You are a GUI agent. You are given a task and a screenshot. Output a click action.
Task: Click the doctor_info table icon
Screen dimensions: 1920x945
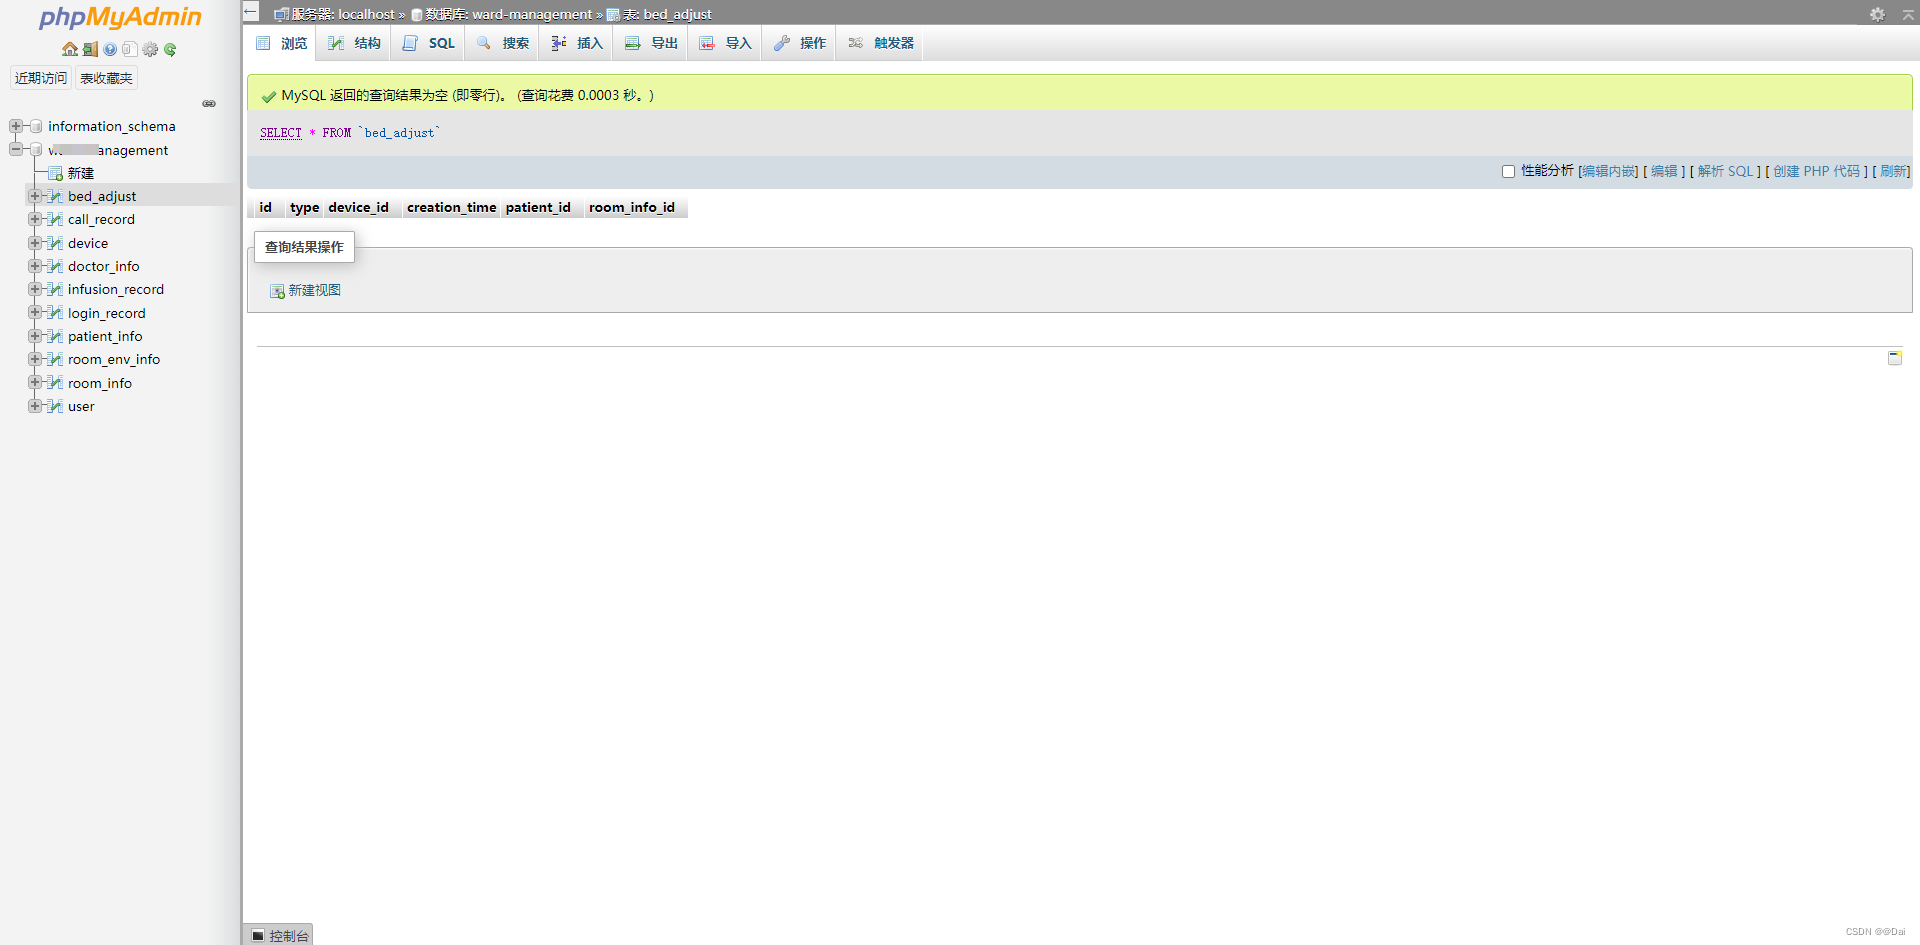click(55, 266)
